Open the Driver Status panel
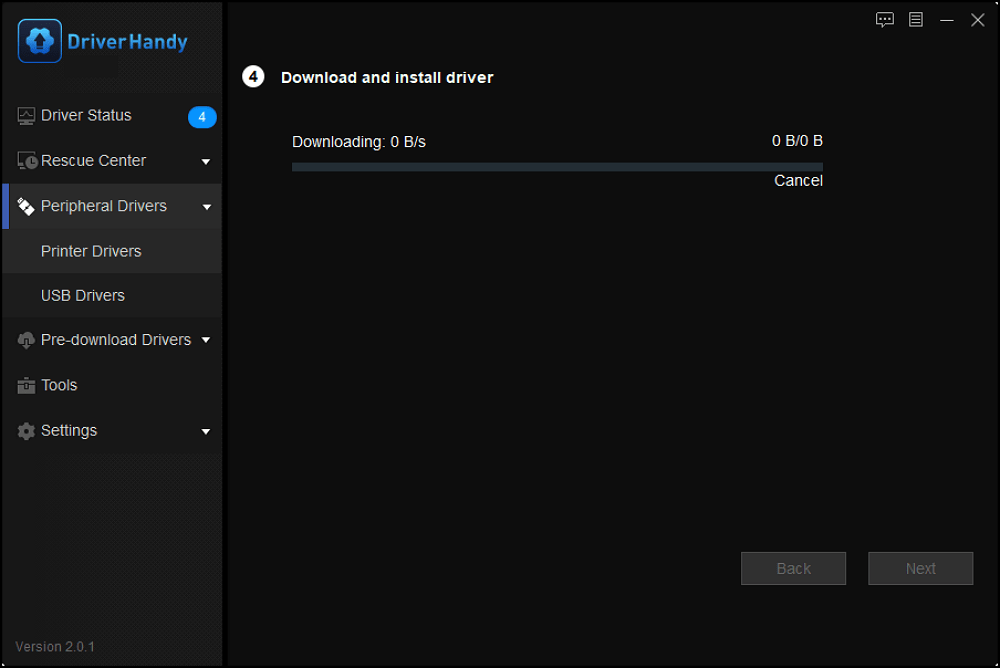Image resolution: width=1000 pixels, height=668 pixels. point(84,115)
